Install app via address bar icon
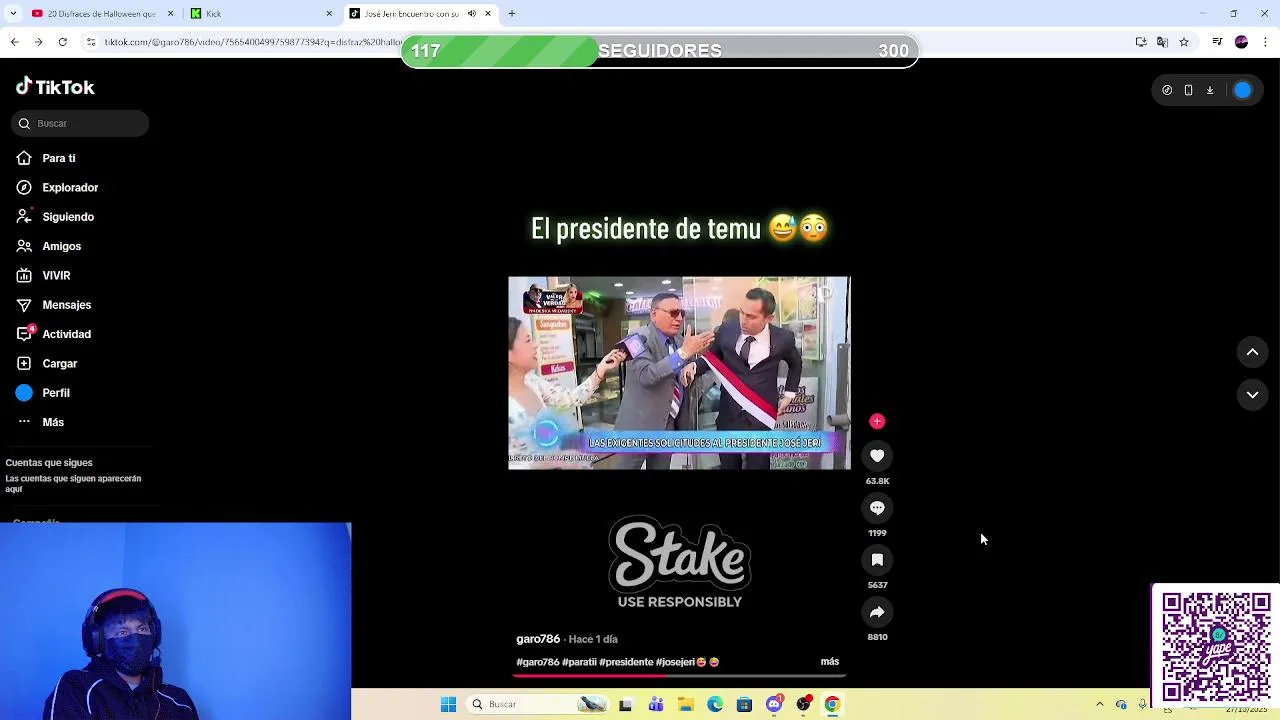This screenshot has height=720, width=1280. (x=1141, y=42)
